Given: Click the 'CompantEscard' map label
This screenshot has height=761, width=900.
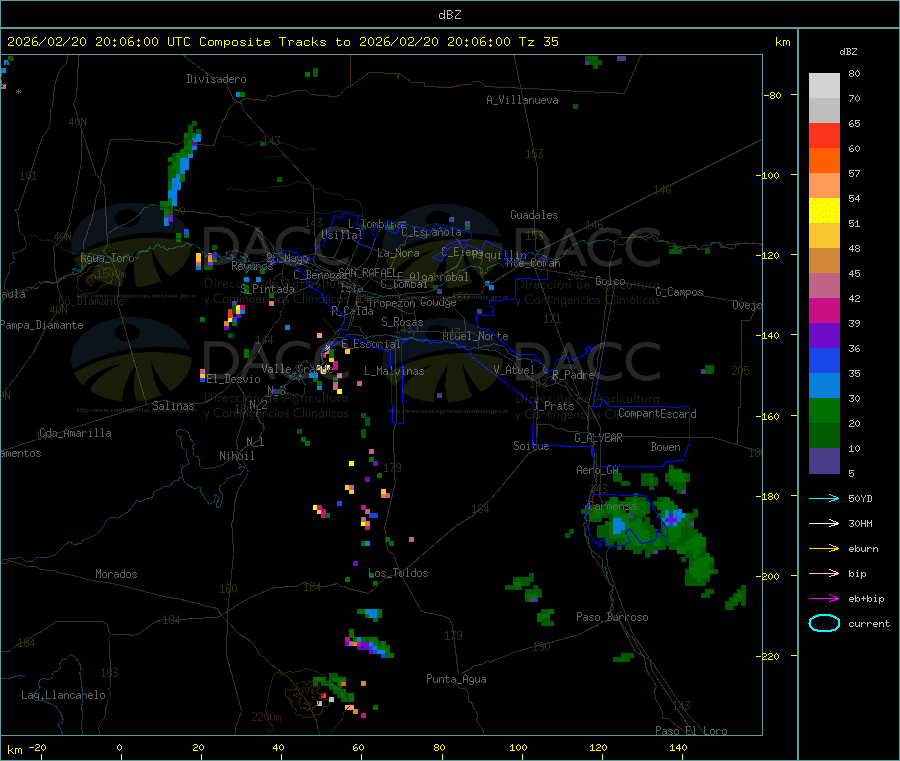Looking at the screenshot, I should (x=657, y=413).
